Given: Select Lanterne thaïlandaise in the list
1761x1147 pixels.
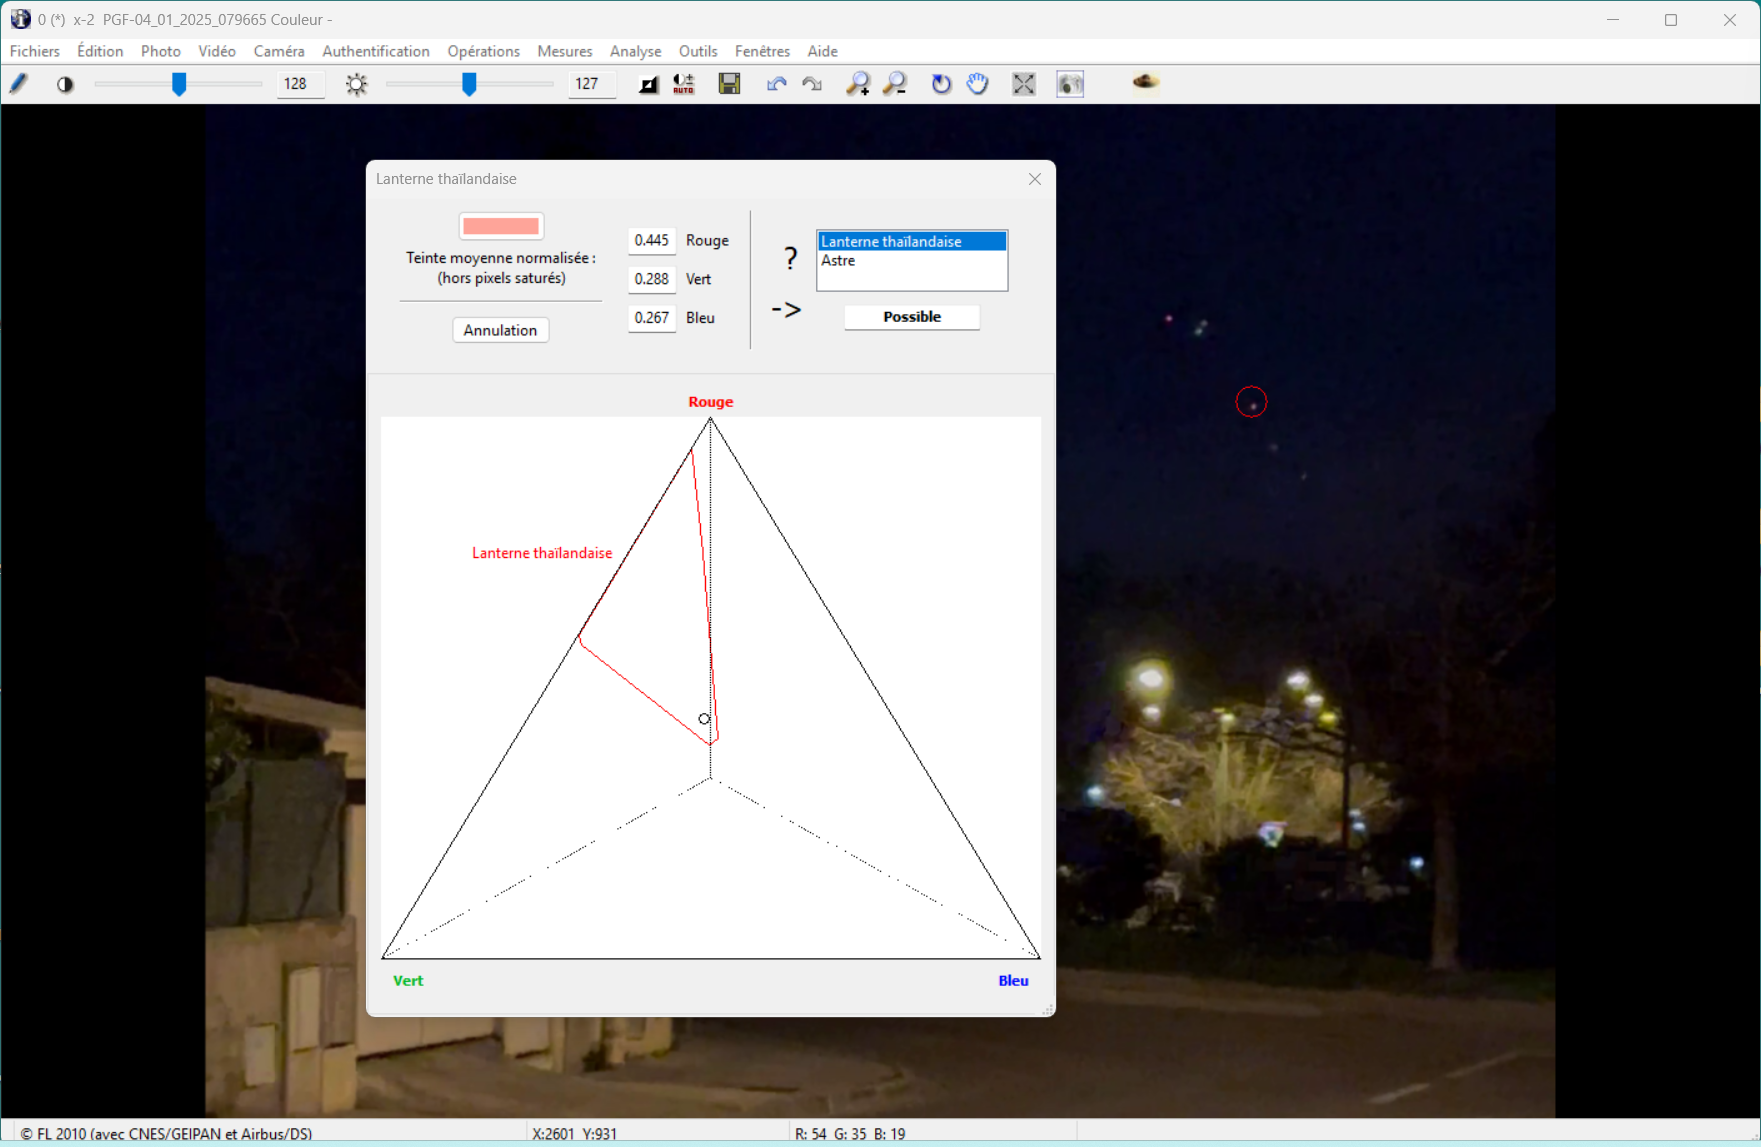Looking at the screenshot, I should (891, 242).
